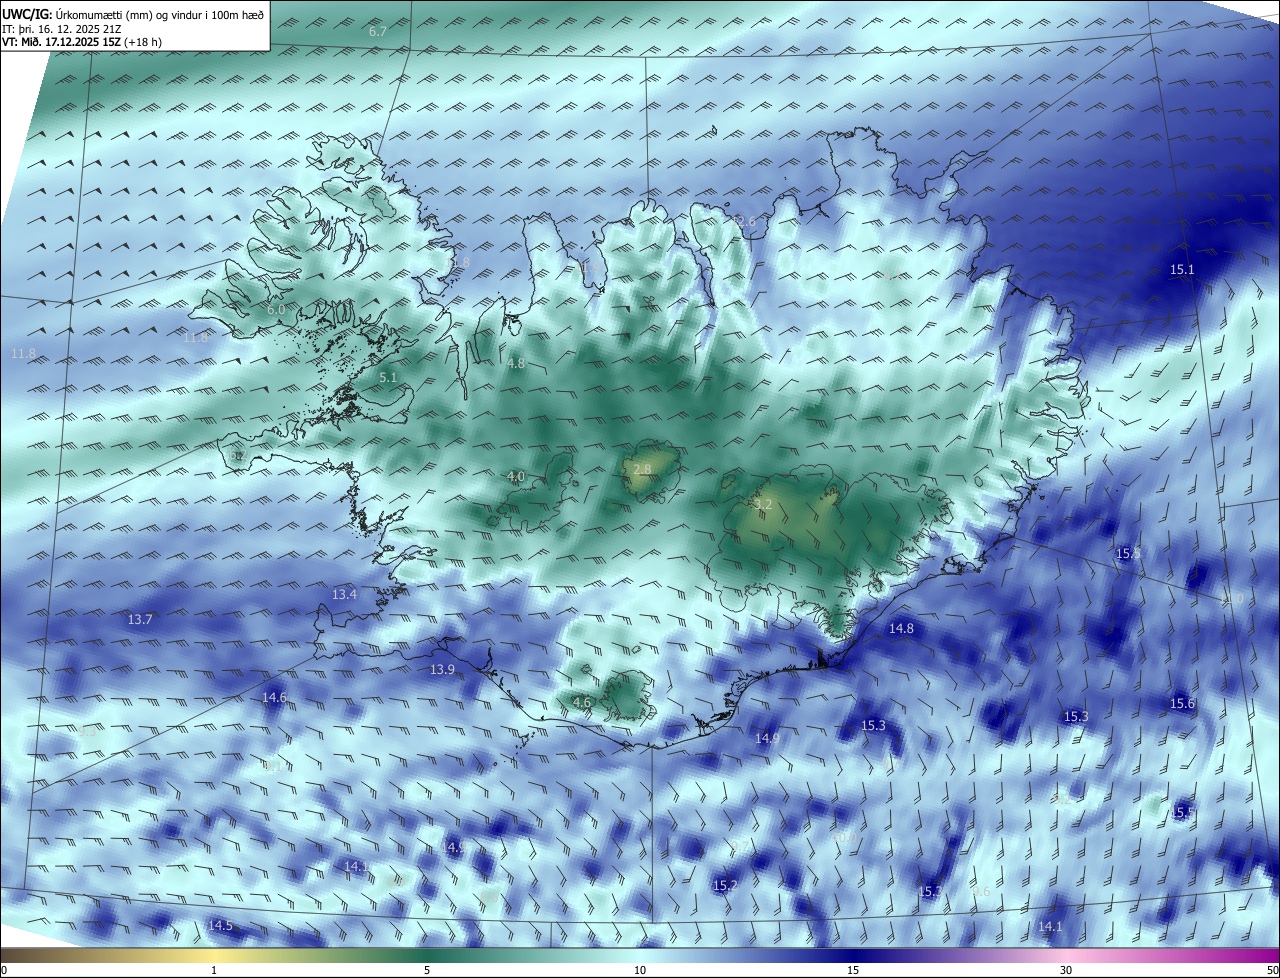
Task: Click the 6.7 value at the map top
Action: pyautogui.click(x=378, y=32)
